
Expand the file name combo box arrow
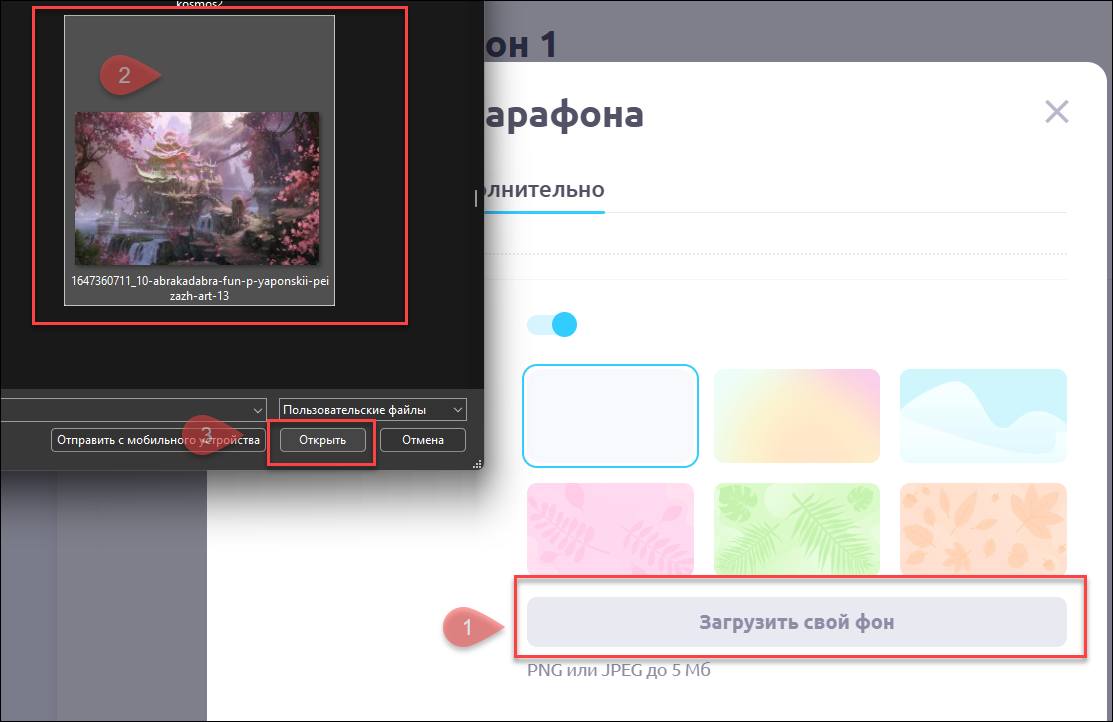[x=258, y=410]
